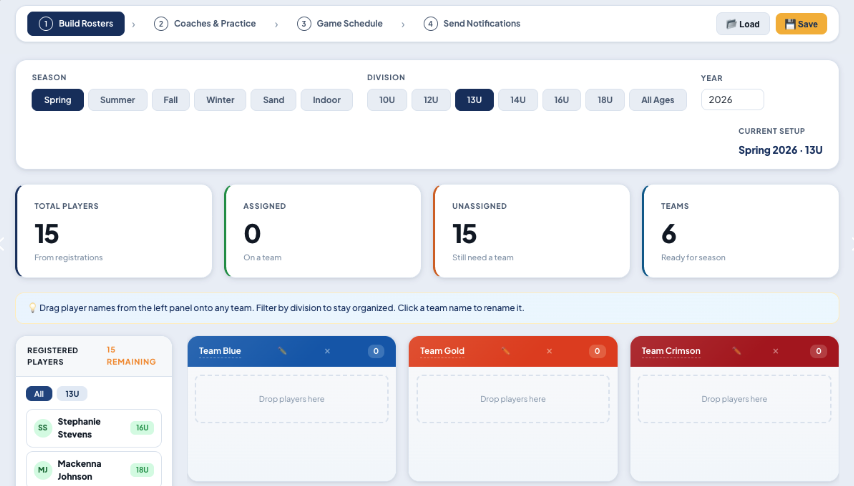854x486 pixels.
Task: Delete Team Gold using the X icon
Action: coord(549,351)
